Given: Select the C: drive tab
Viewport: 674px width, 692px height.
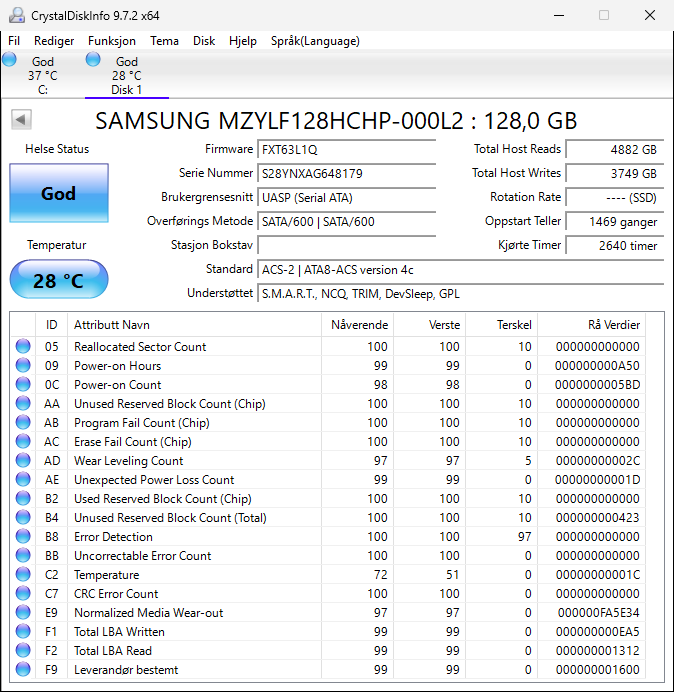Looking at the screenshot, I should pyautogui.click(x=42, y=75).
